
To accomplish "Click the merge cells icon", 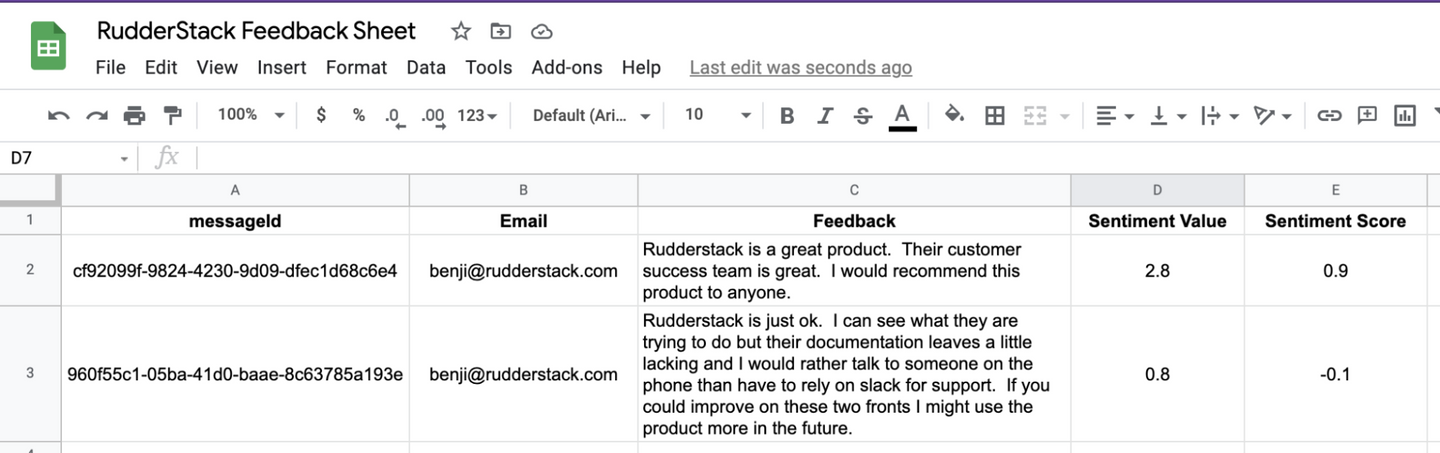I will pyautogui.click(x=1034, y=116).
